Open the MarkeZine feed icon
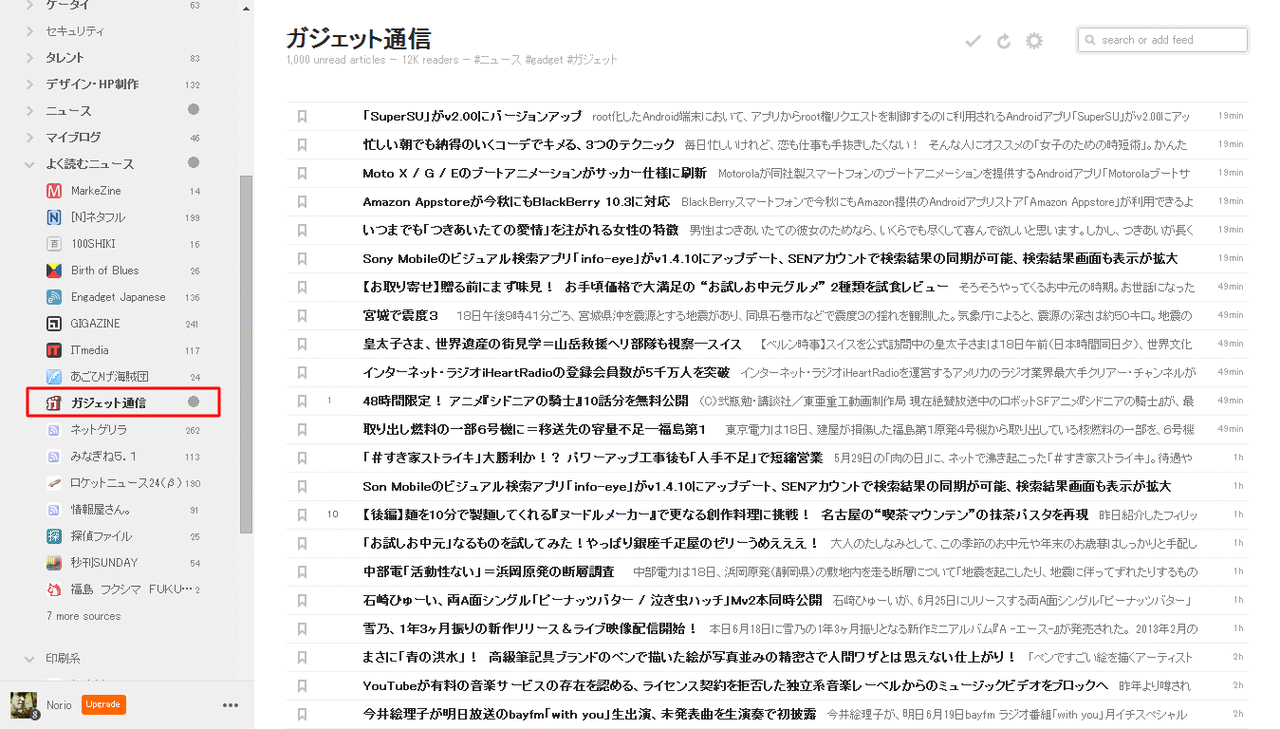This screenshot has width=1280, height=729. 54,191
